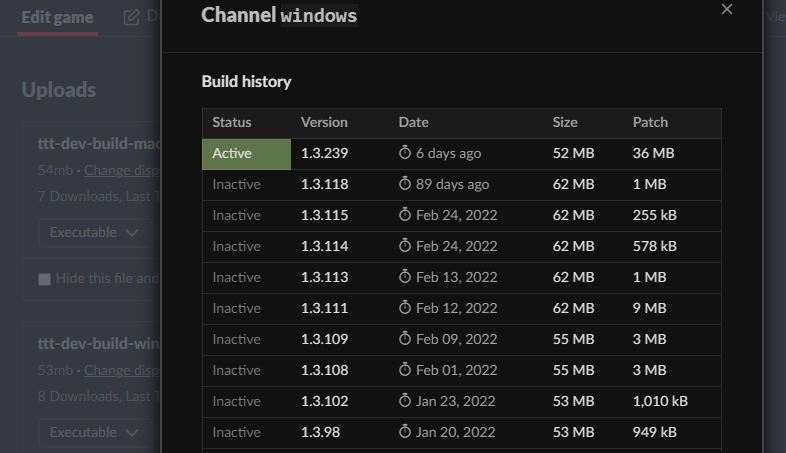Viewport: 786px width, 453px height.
Task: Click clock icon beside 89 days ago
Action: pyautogui.click(x=405, y=184)
